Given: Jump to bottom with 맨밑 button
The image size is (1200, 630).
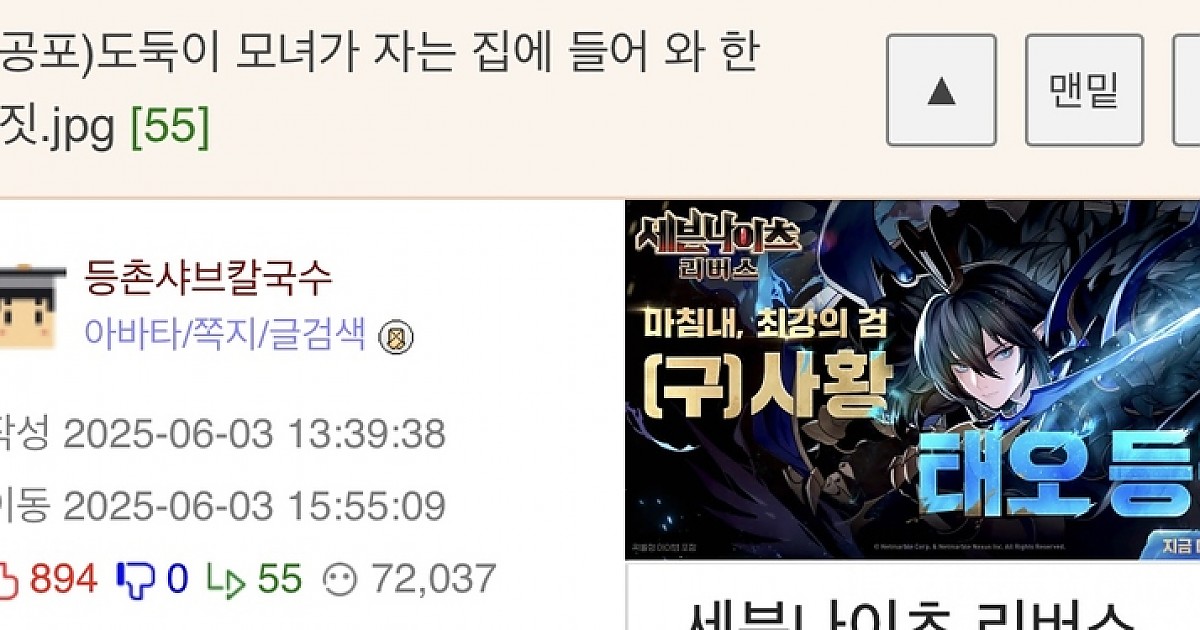Looking at the screenshot, I should [1084, 90].
